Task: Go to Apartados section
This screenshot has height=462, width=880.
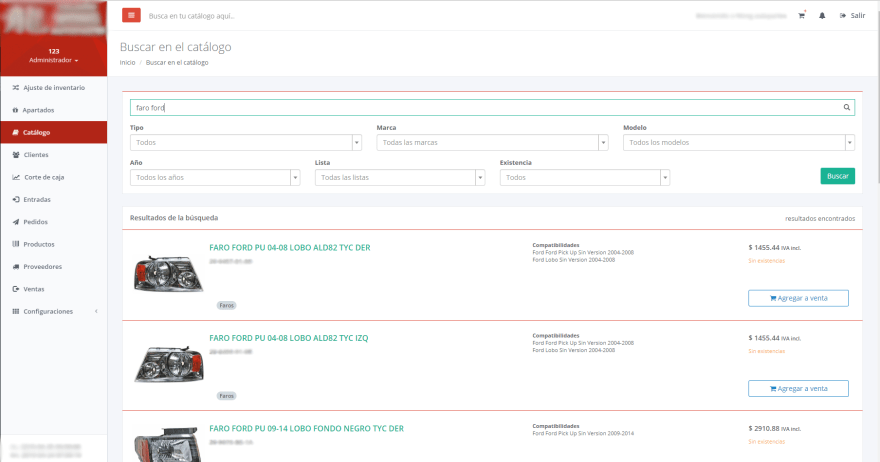Action: 54,110
